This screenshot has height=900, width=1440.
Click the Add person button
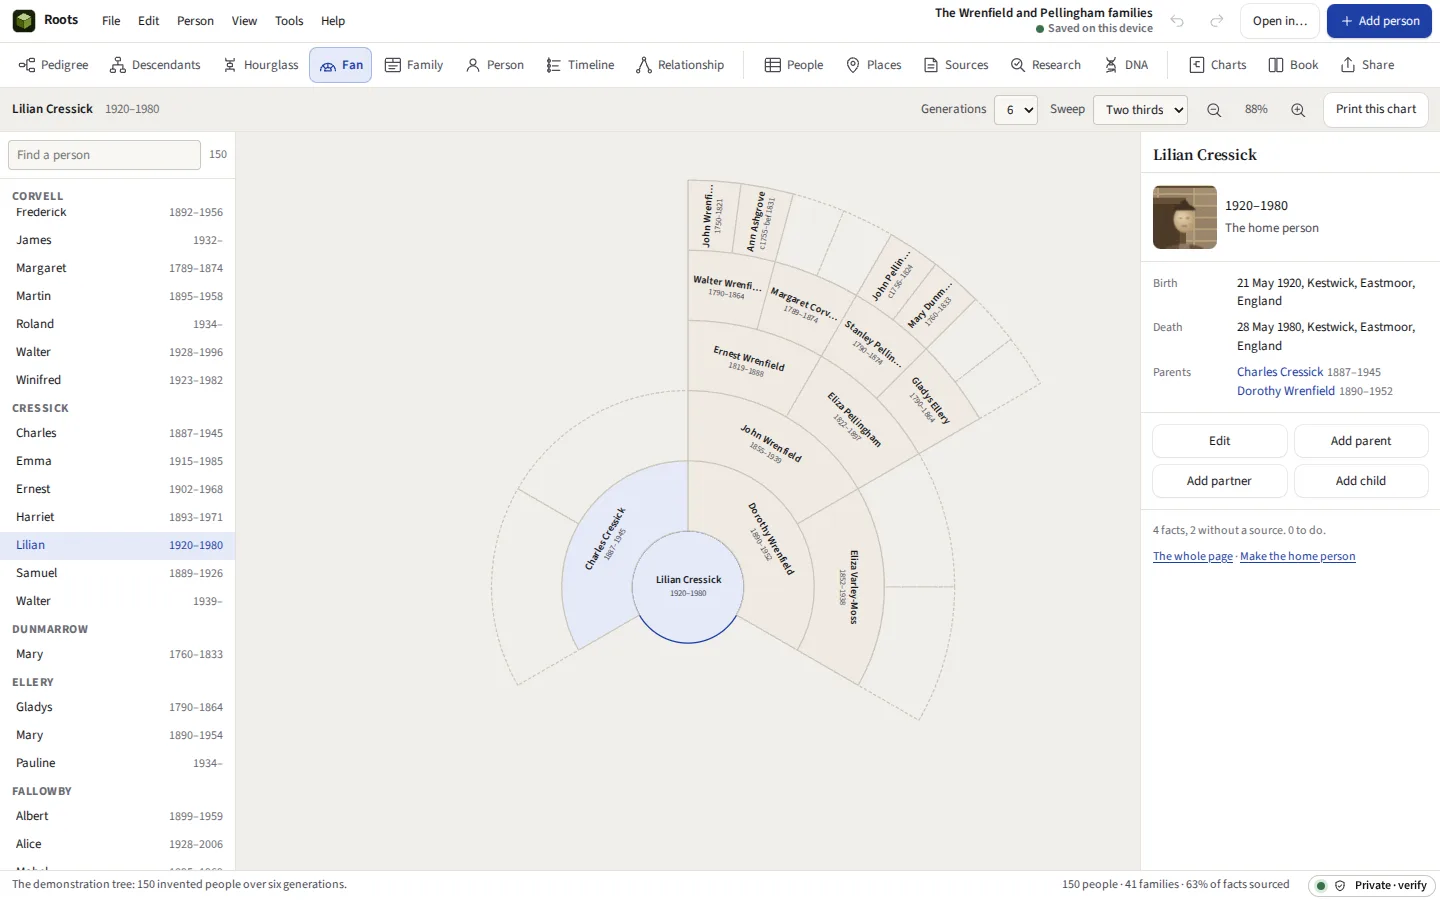pyautogui.click(x=1379, y=21)
